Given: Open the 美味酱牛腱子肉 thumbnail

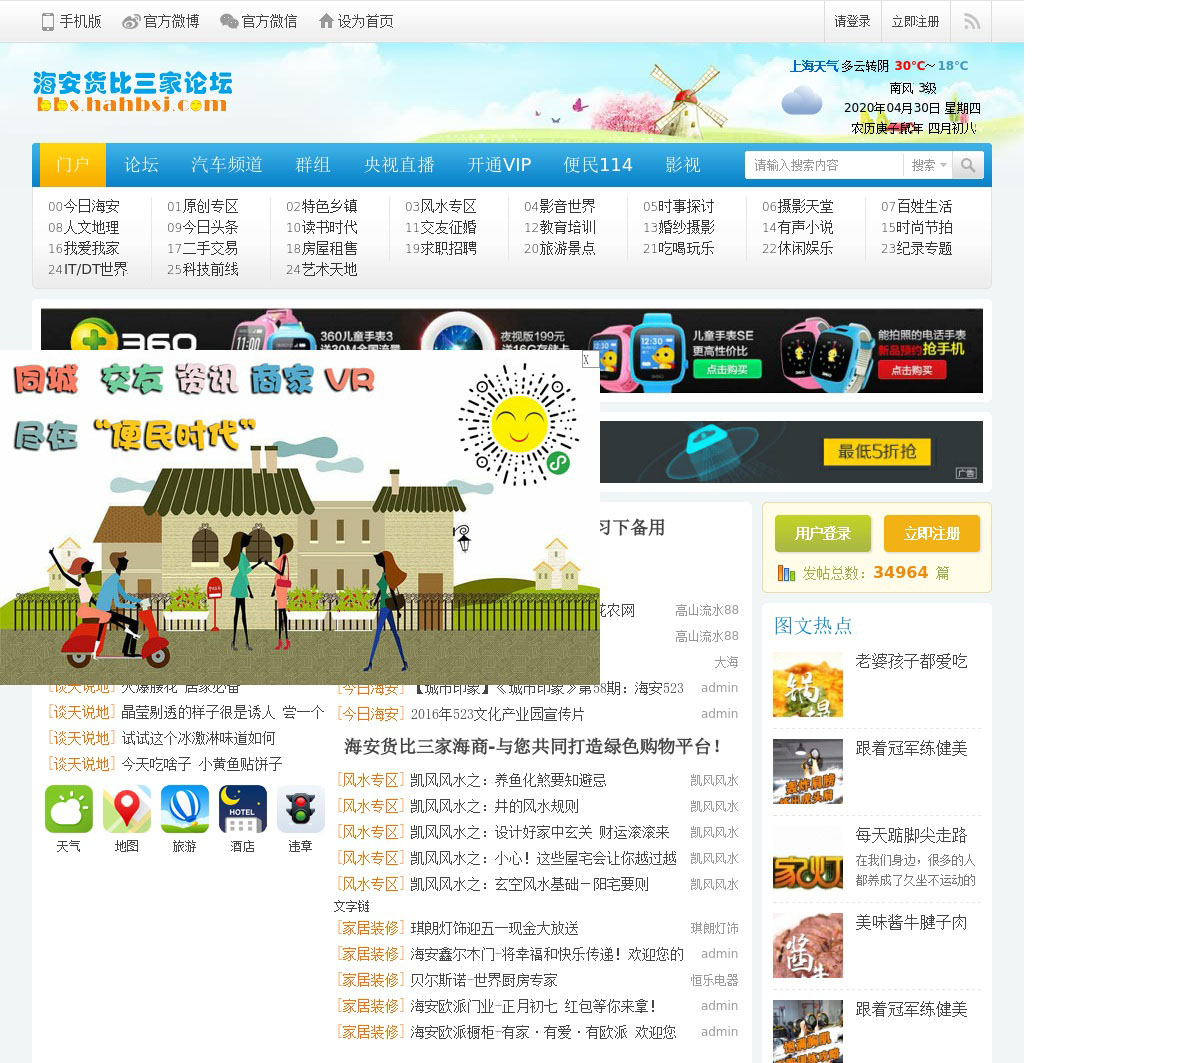Looking at the screenshot, I should click(808, 945).
